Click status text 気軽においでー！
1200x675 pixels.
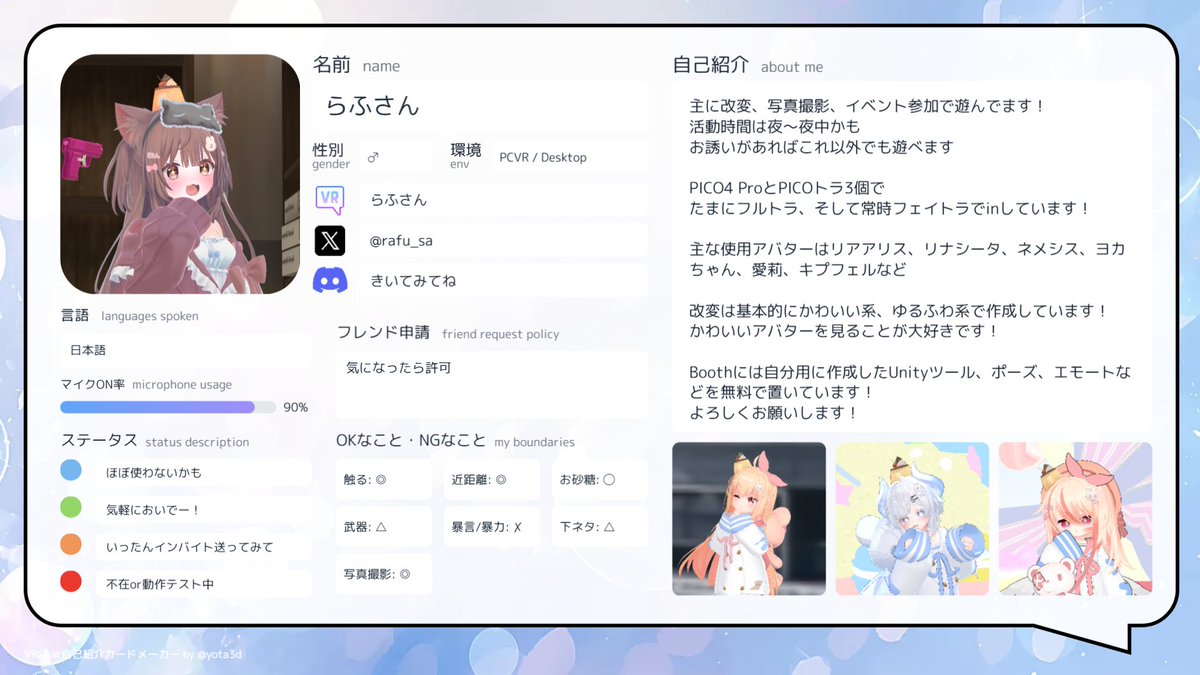(154, 509)
